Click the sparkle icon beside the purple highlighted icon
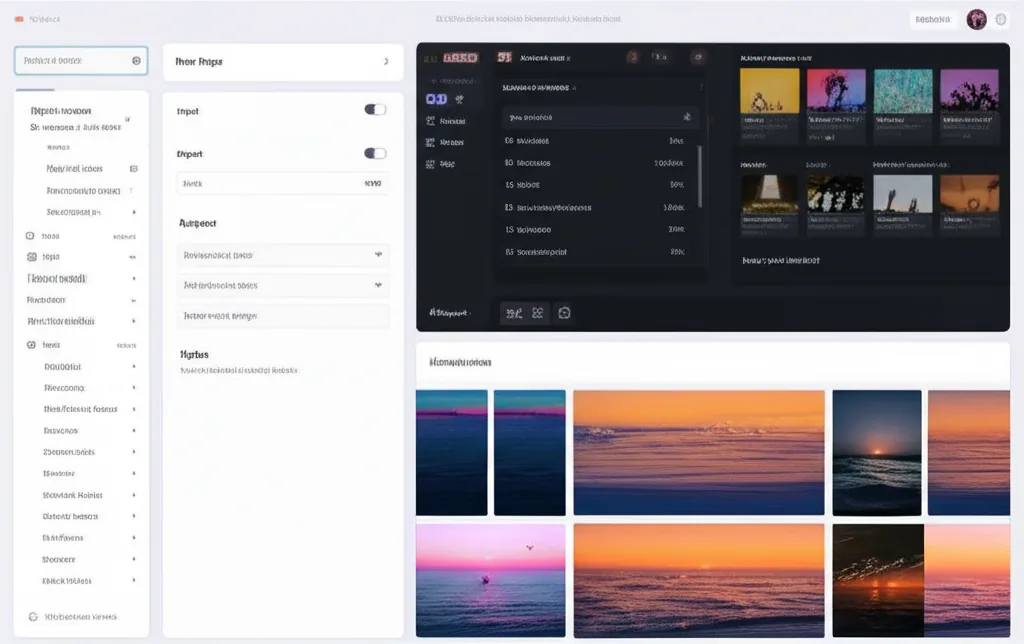1024x644 pixels. (459, 99)
